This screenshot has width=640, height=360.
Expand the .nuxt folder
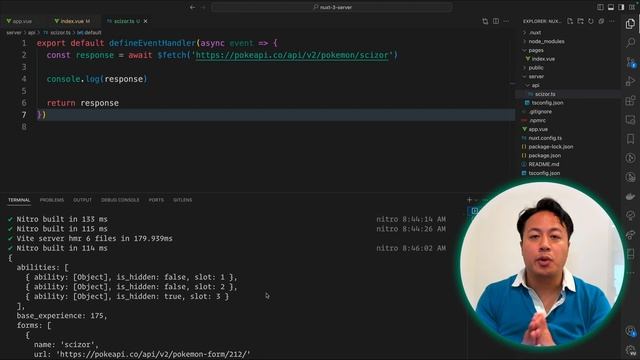(x=535, y=33)
